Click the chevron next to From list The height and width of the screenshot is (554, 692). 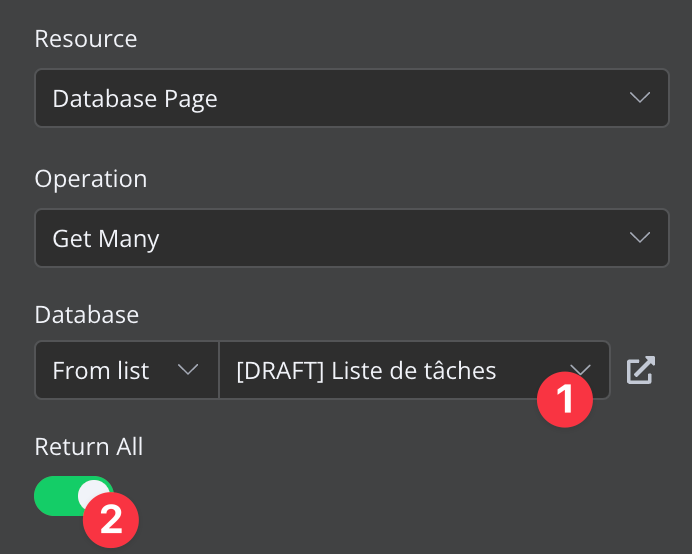[x=187, y=370]
